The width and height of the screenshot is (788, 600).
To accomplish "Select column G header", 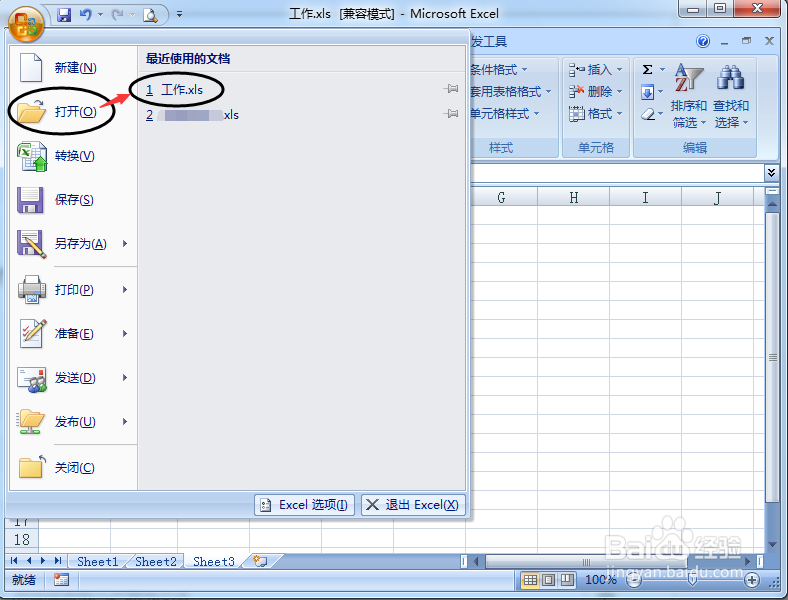I will tap(501, 197).
